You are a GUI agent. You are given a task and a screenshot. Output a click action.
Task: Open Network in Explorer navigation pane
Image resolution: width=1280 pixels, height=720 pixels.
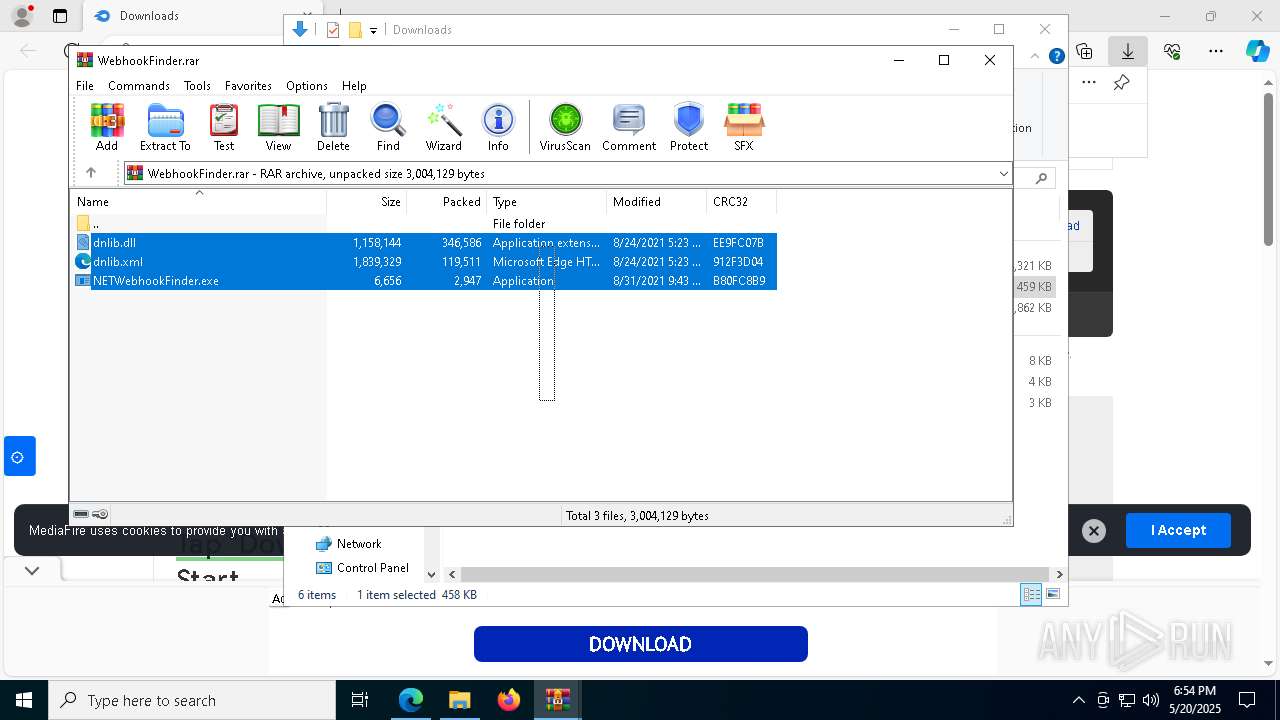pyautogui.click(x=358, y=544)
